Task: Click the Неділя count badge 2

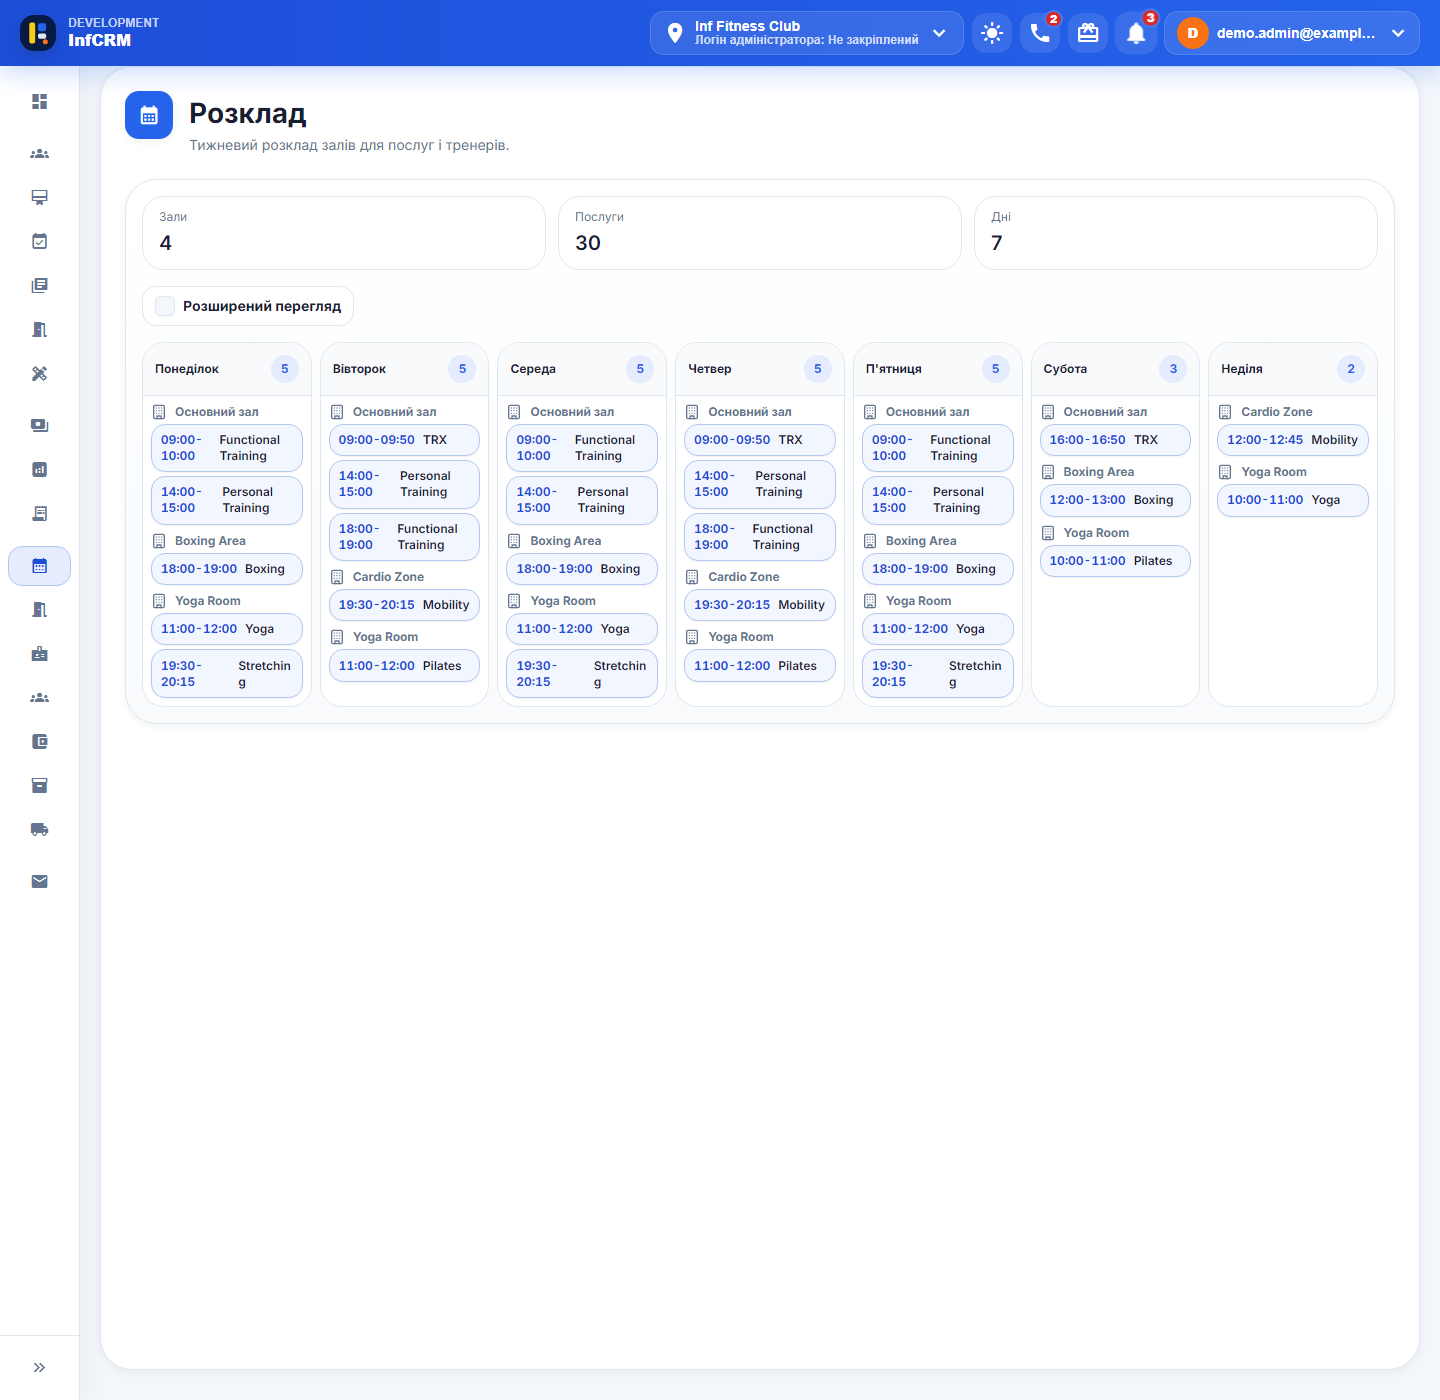Action: (x=1351, y=369)
